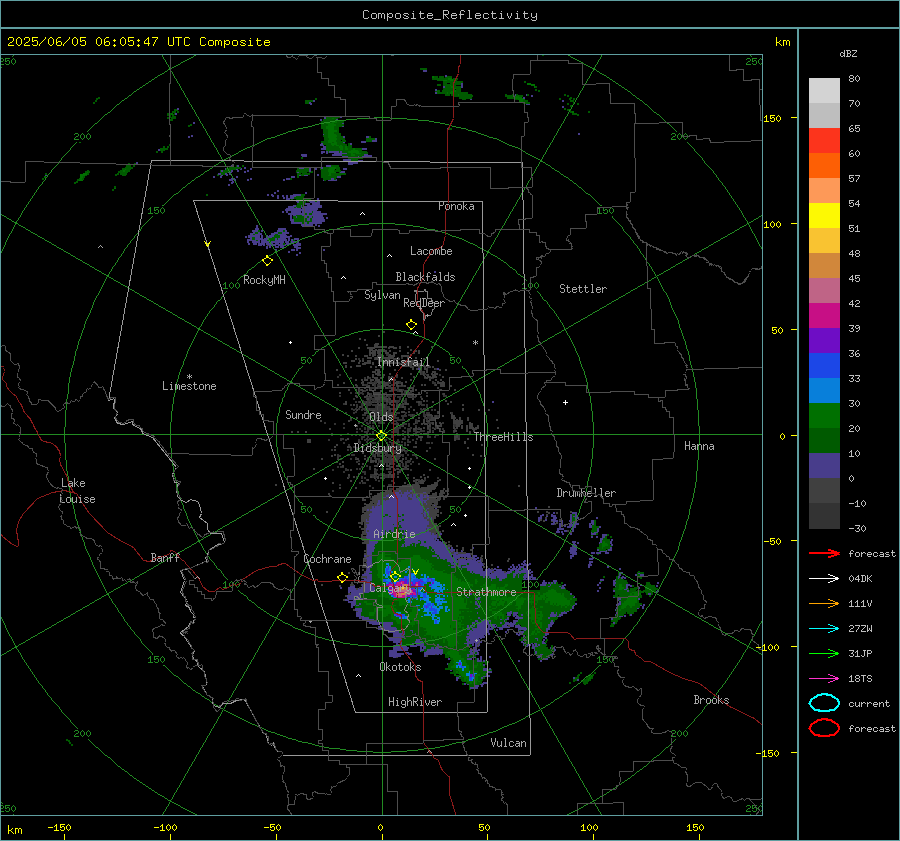Click the Stettler town label

(x=583, y=289)
